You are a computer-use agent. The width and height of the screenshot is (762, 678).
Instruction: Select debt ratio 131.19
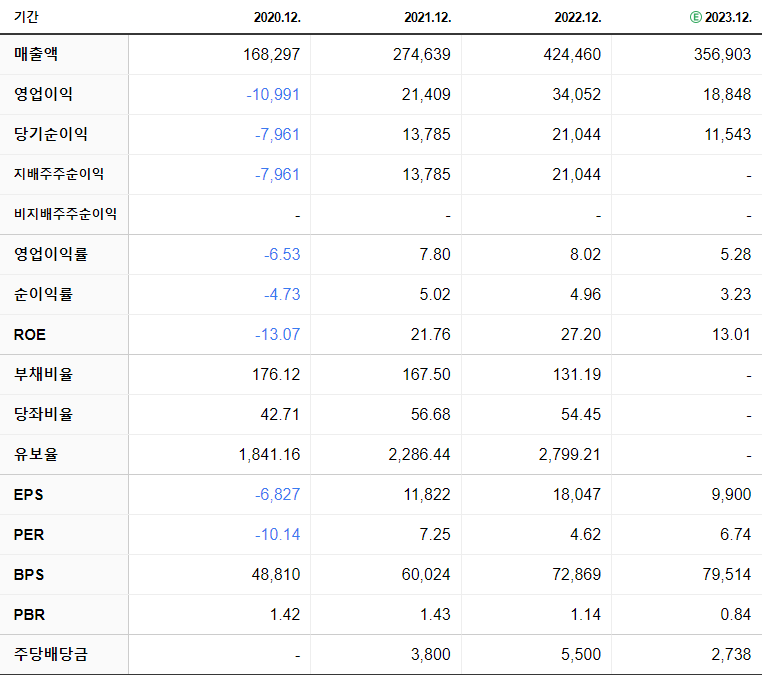[x=577, y=374]
